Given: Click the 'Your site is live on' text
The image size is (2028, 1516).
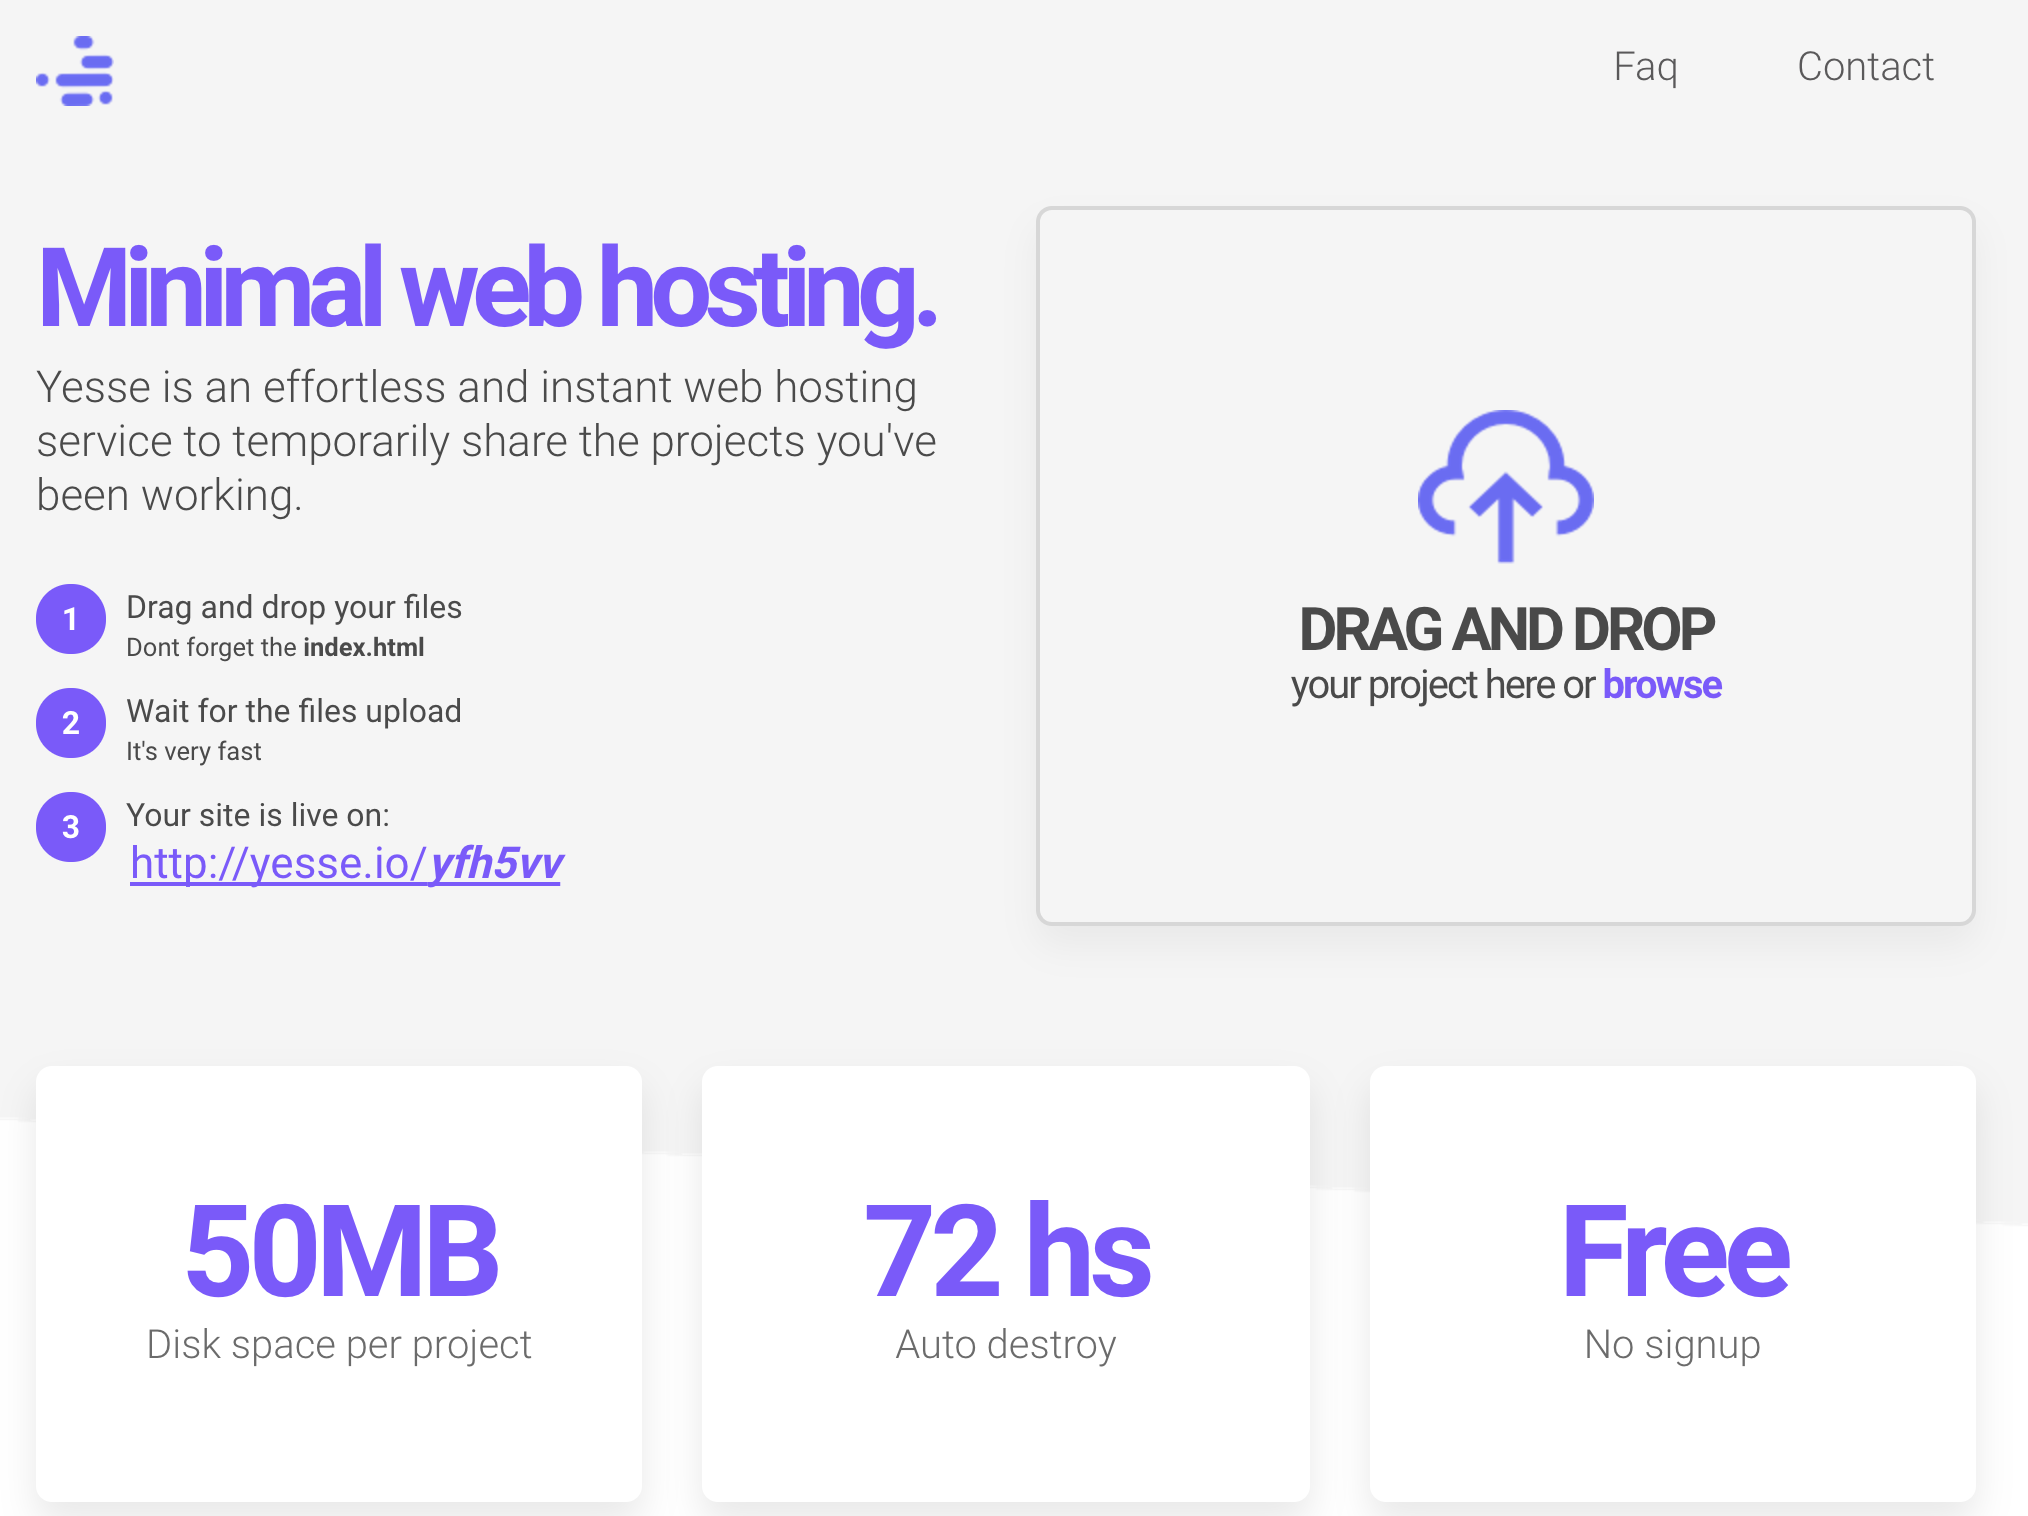Looking at the screenshot, I should pyautogui.click(x=258, y=815).
